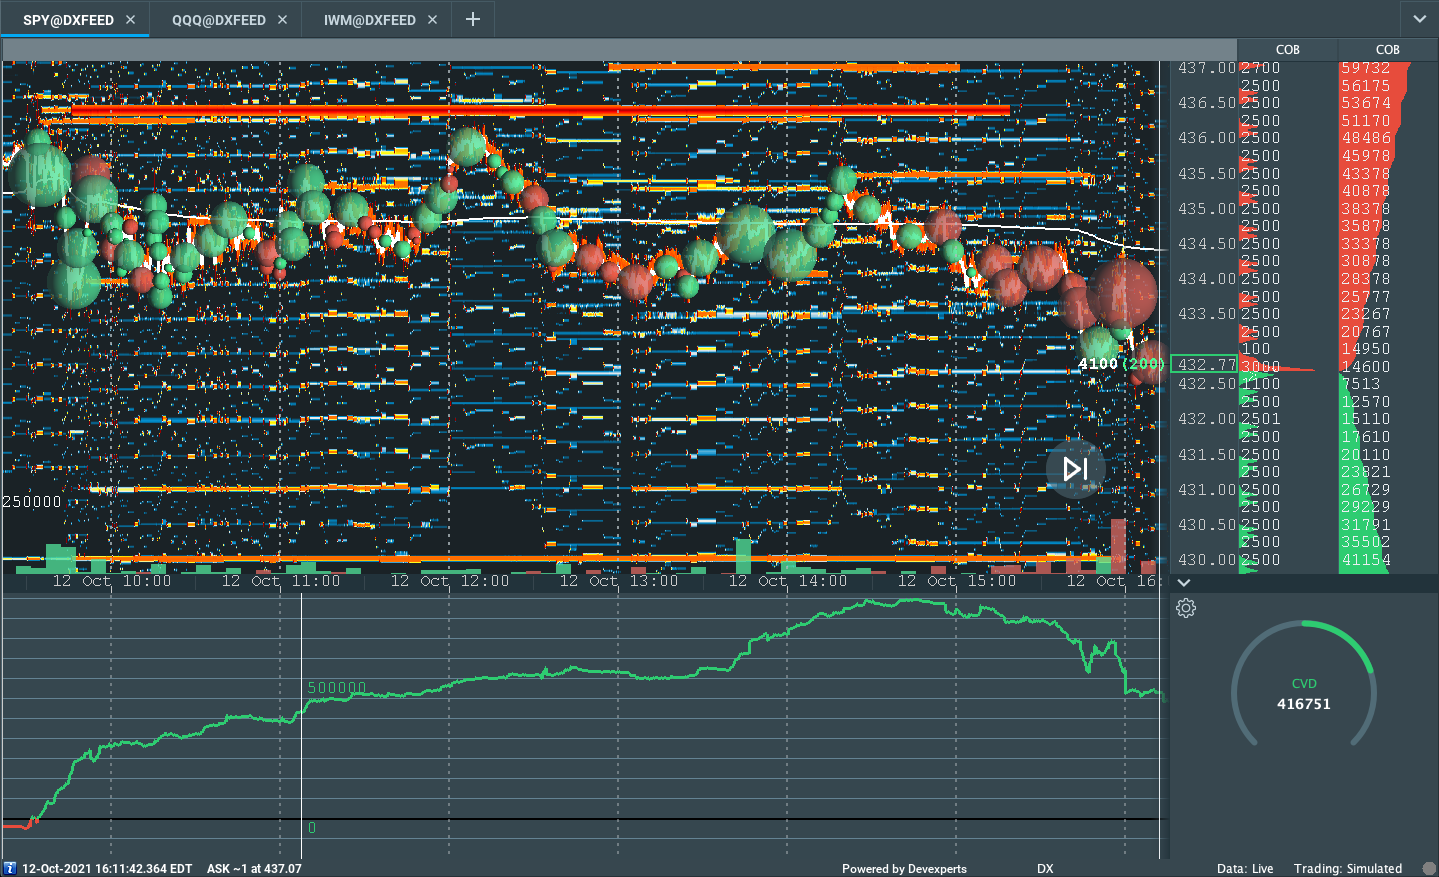
Task: Close the QQQ@DXFEED tab
Action: pyautogui.click(x=282, y=20)
